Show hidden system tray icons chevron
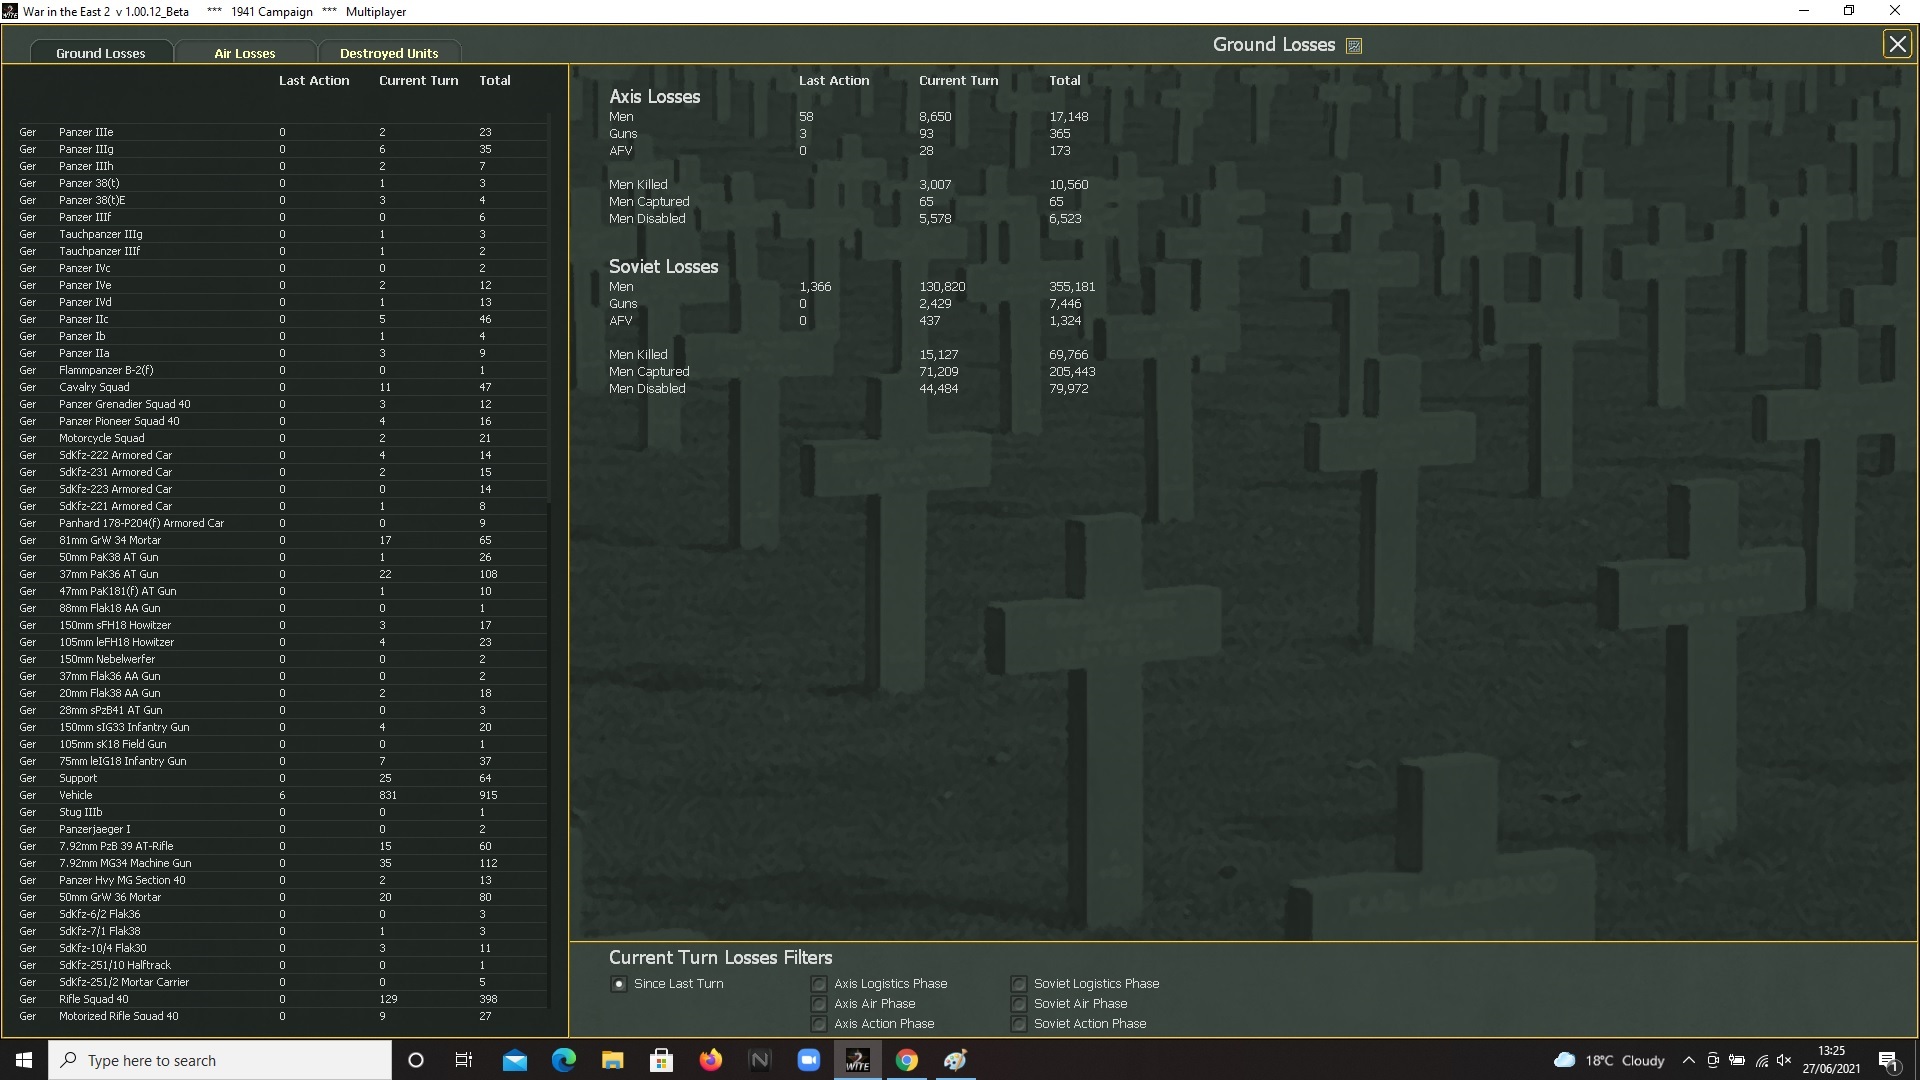The height and width of the screenshot is (1080, 1920). coord(1688,1060)
